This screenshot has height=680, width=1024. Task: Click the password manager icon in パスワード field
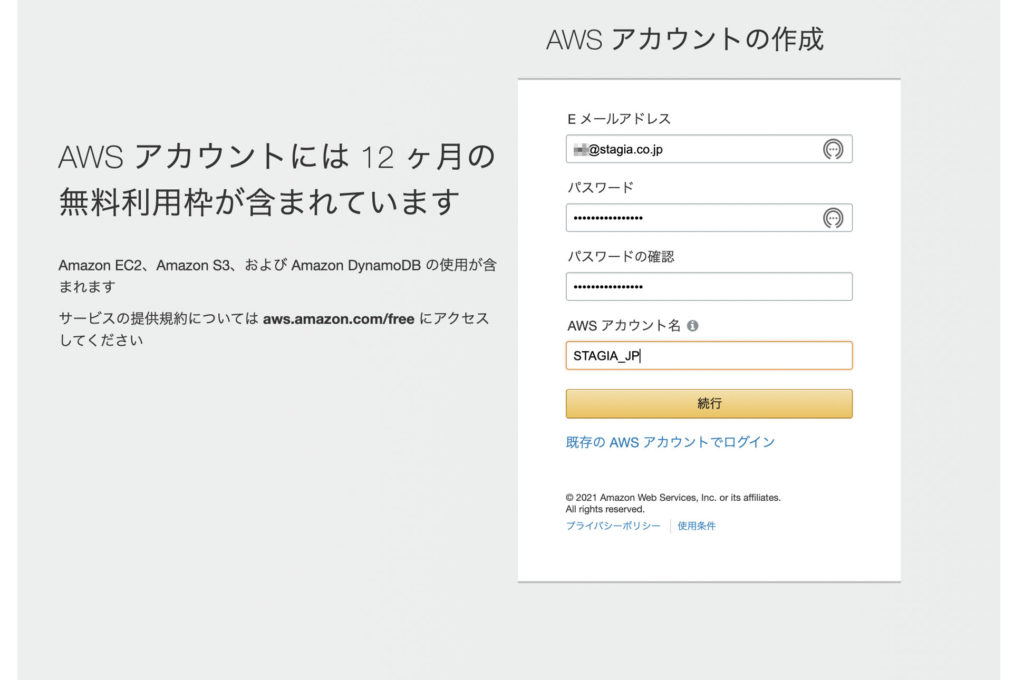coord(832,218)
